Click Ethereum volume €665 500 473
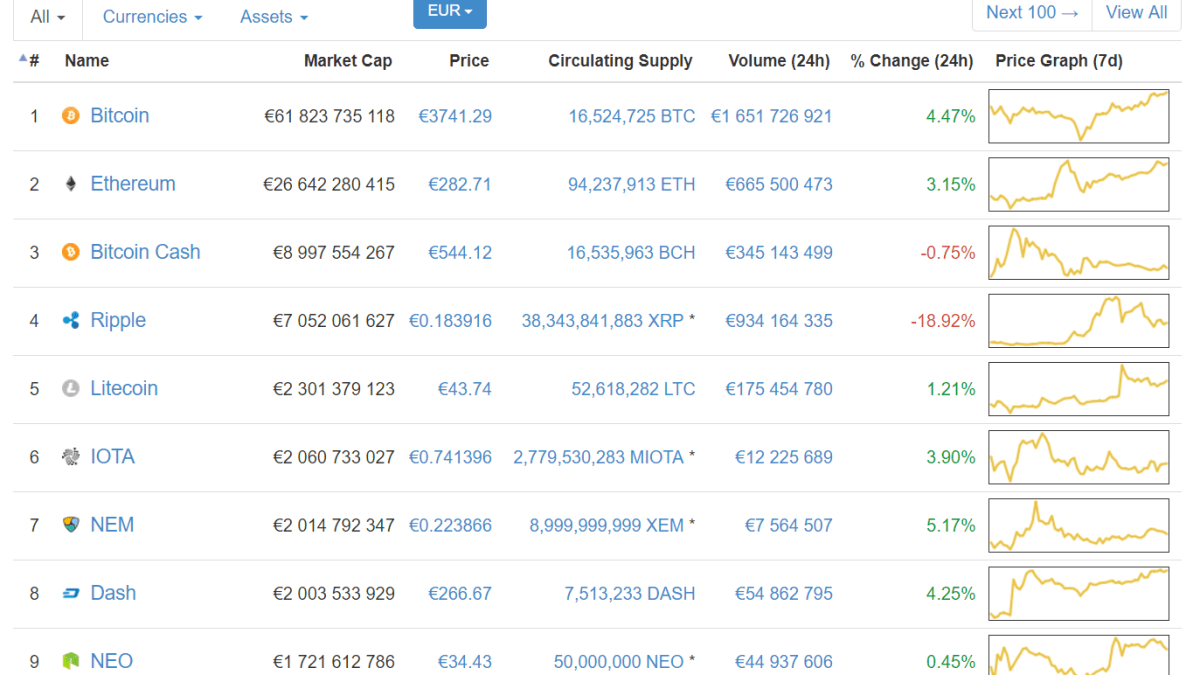The image size is (1200, 675). point(779,184)
